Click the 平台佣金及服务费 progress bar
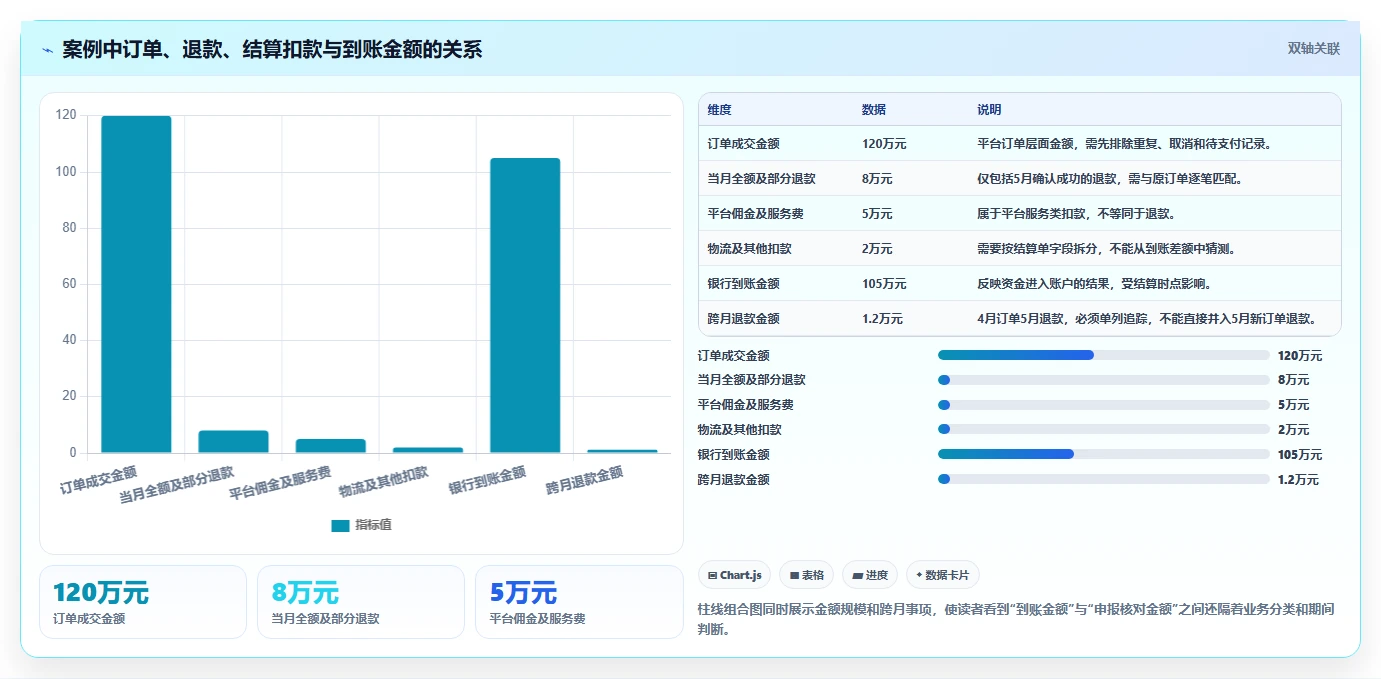This screenshot has width=1381, height=679. [x=1104, y=405]
